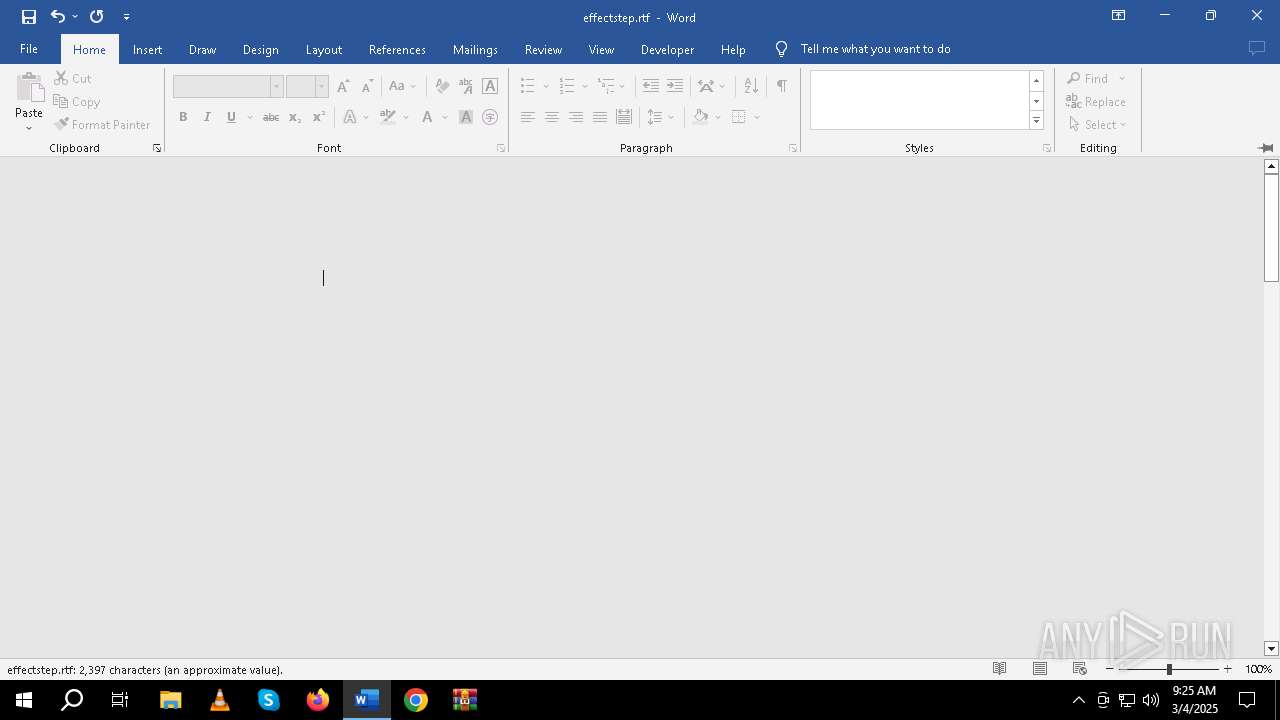Screen dimensions: 1280x720
Task: Click the zoom slider handle
Action: [x=1169, y=669]
